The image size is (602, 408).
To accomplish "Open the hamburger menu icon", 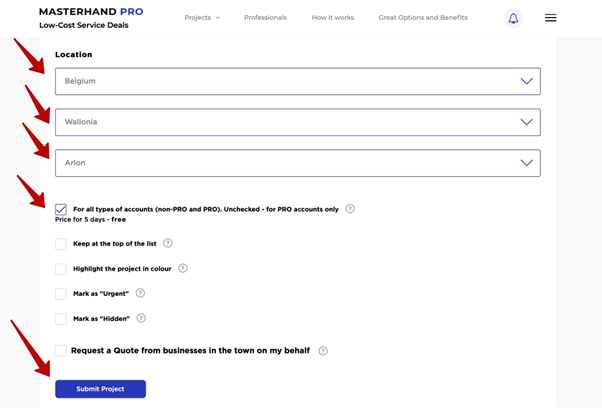I will point(551,18).
